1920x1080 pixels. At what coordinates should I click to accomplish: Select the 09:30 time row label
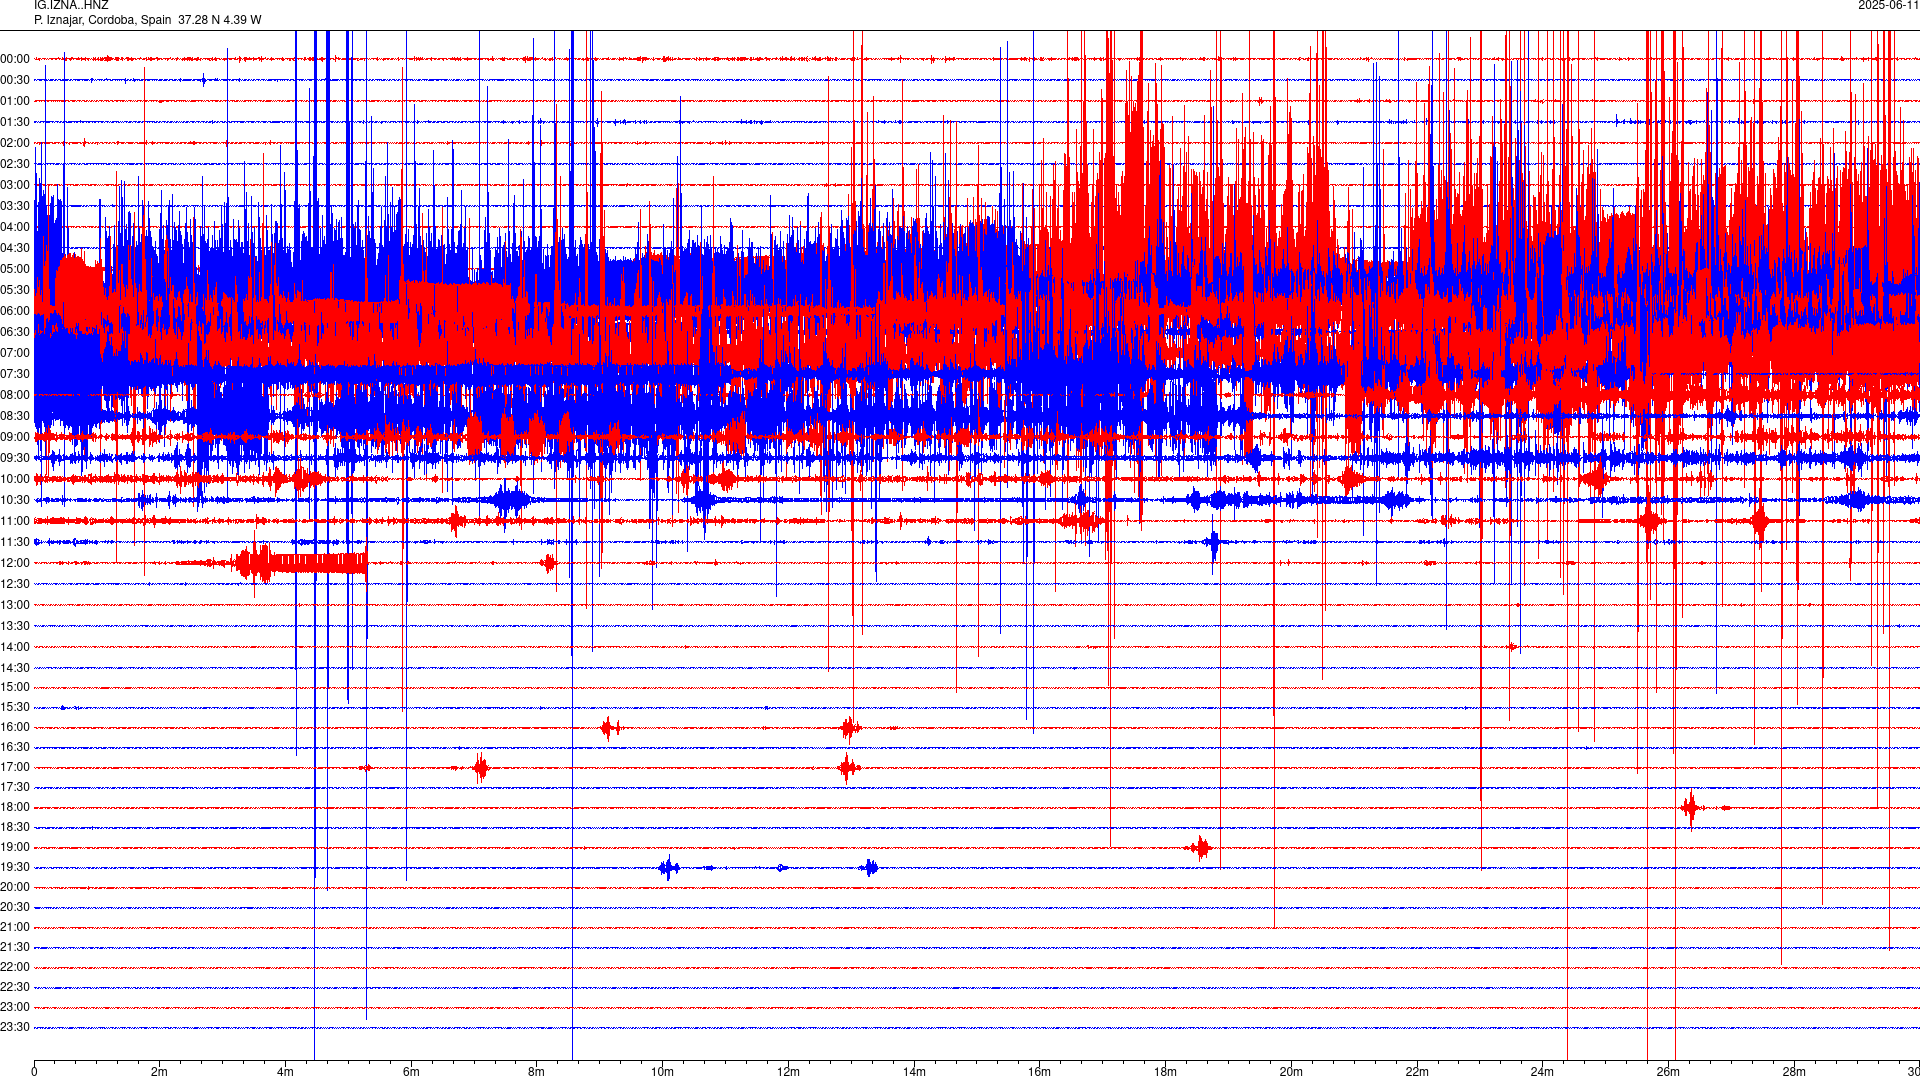(x=15, y=458)
